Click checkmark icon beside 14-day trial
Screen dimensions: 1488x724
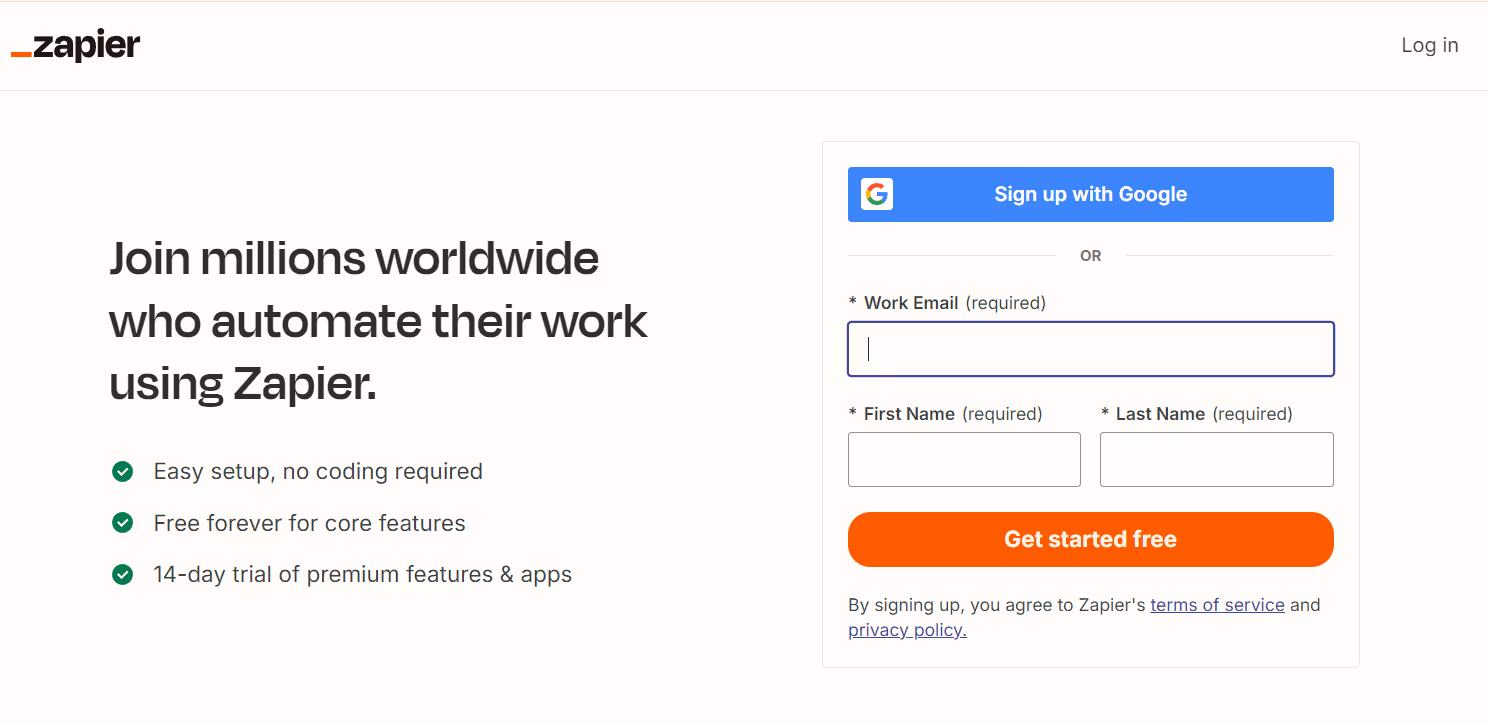[x=122, y=575]
